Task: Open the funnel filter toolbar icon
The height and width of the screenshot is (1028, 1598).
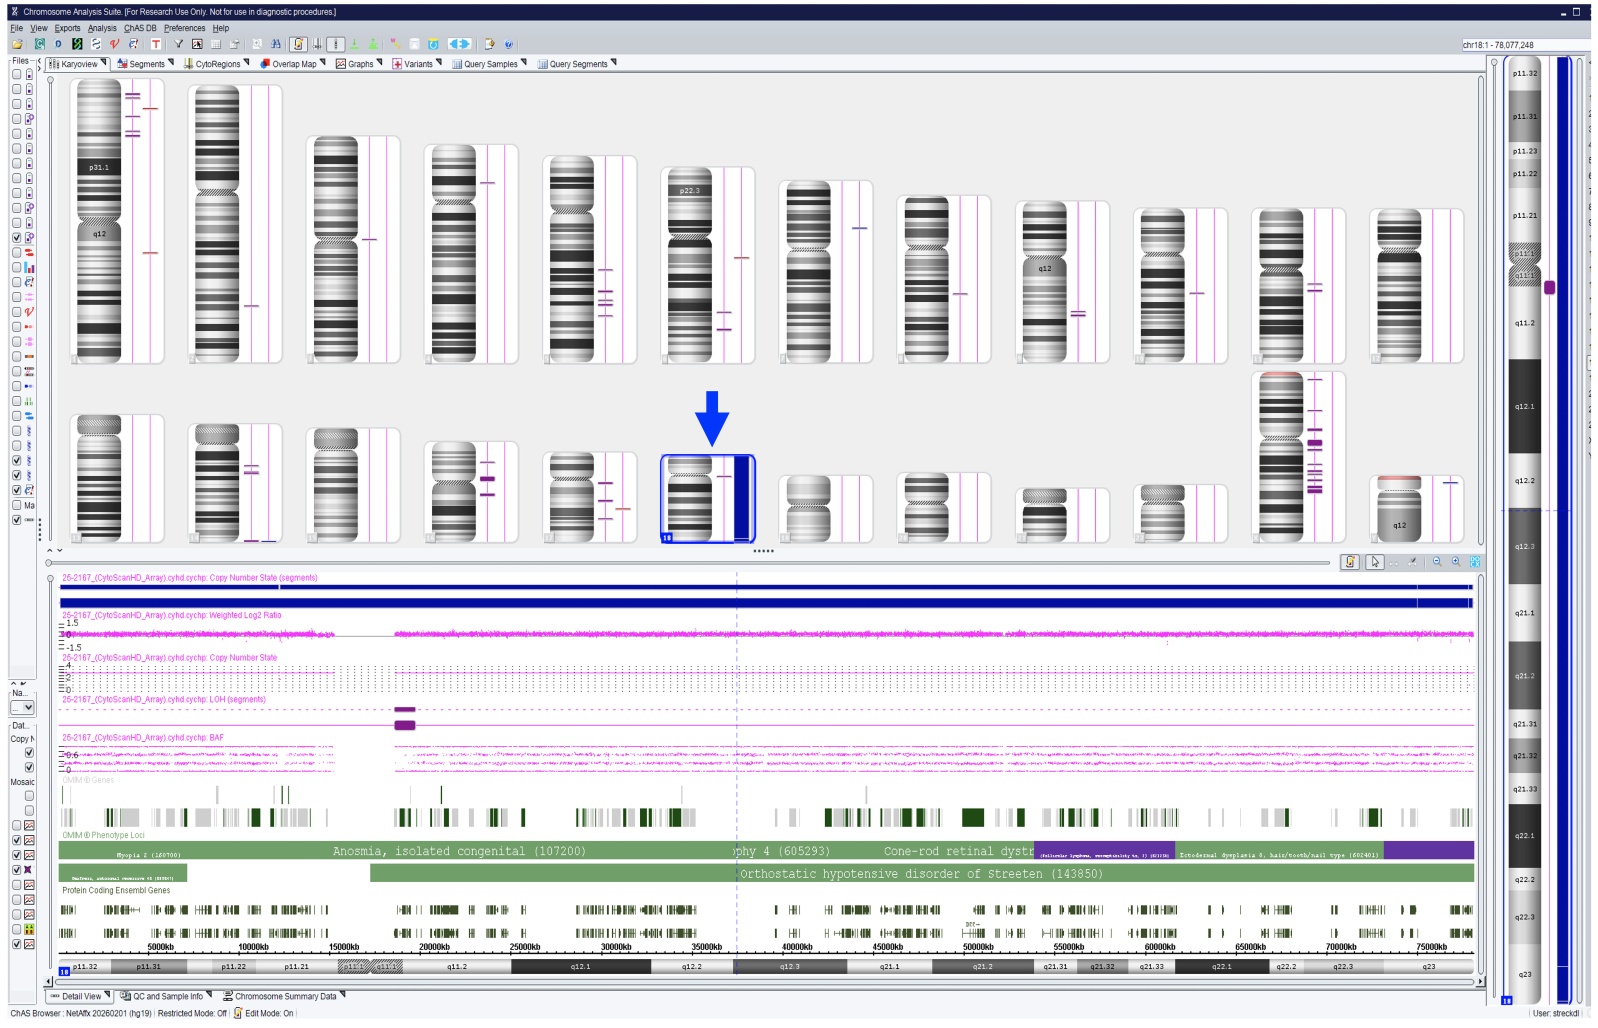Action: pyautogui.click(x=179, y=44)
